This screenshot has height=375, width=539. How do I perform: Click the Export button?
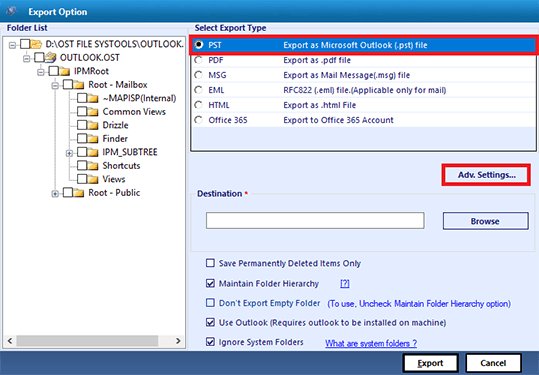[x=430, y=363]
